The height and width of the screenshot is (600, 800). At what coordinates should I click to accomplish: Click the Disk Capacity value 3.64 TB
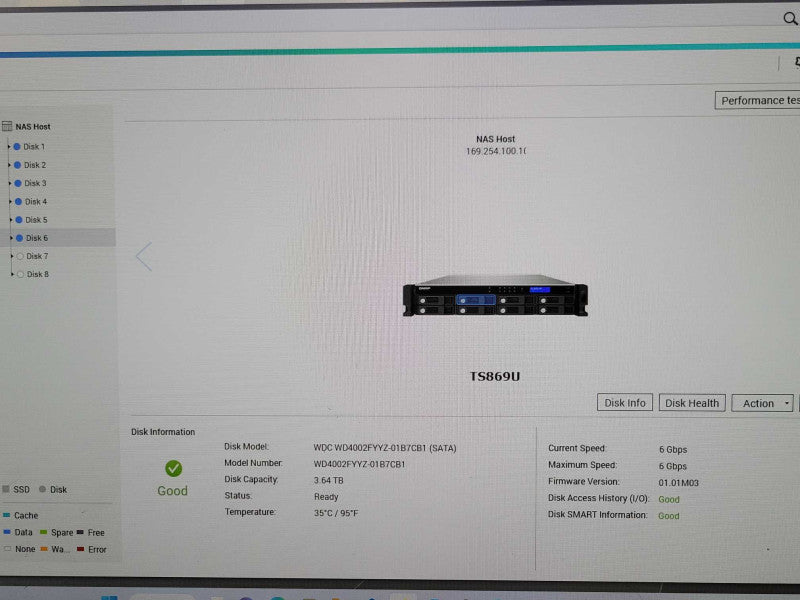point(329,481)
